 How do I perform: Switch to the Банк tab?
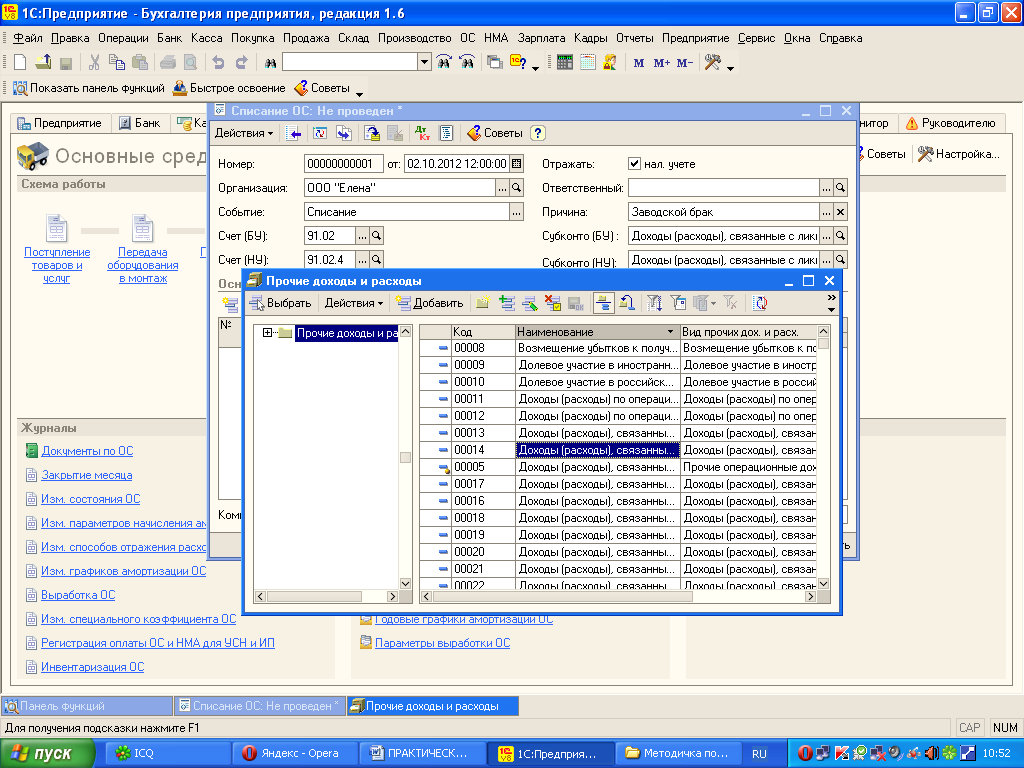pos(140,123)
